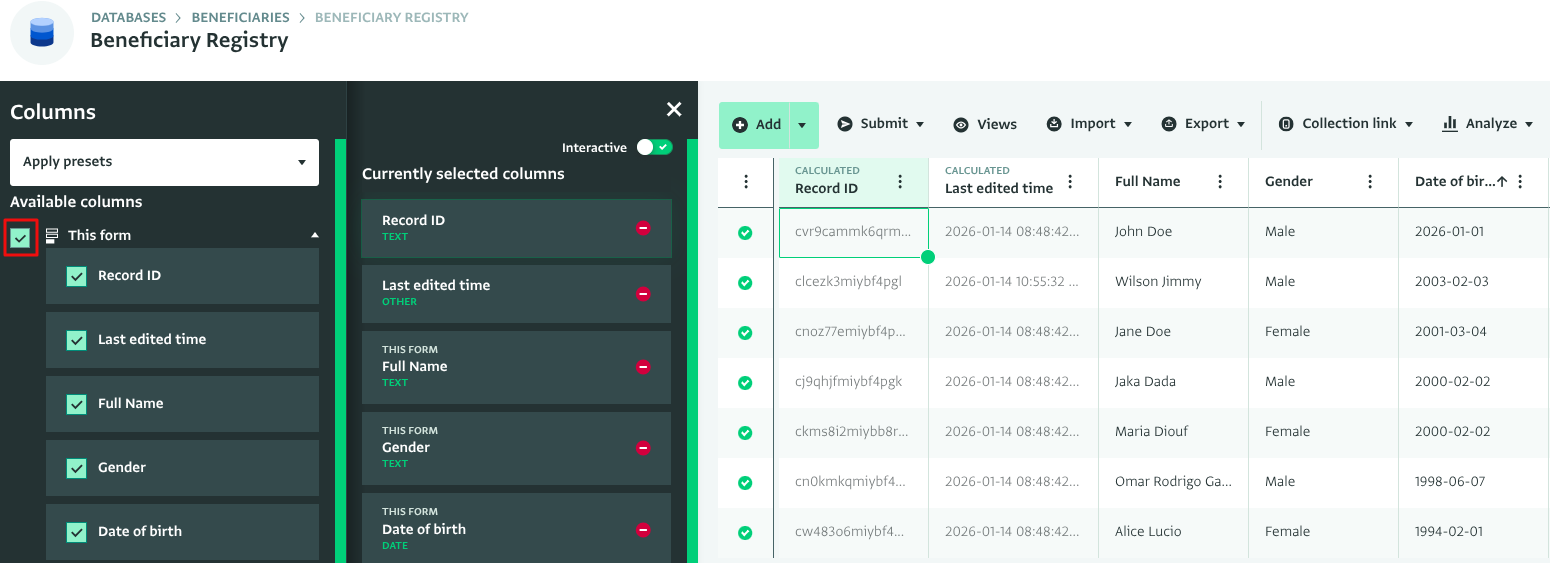Deselect all columns under This form
Image resolution: width=1550 pixels, height=563 pixels.
21,238
